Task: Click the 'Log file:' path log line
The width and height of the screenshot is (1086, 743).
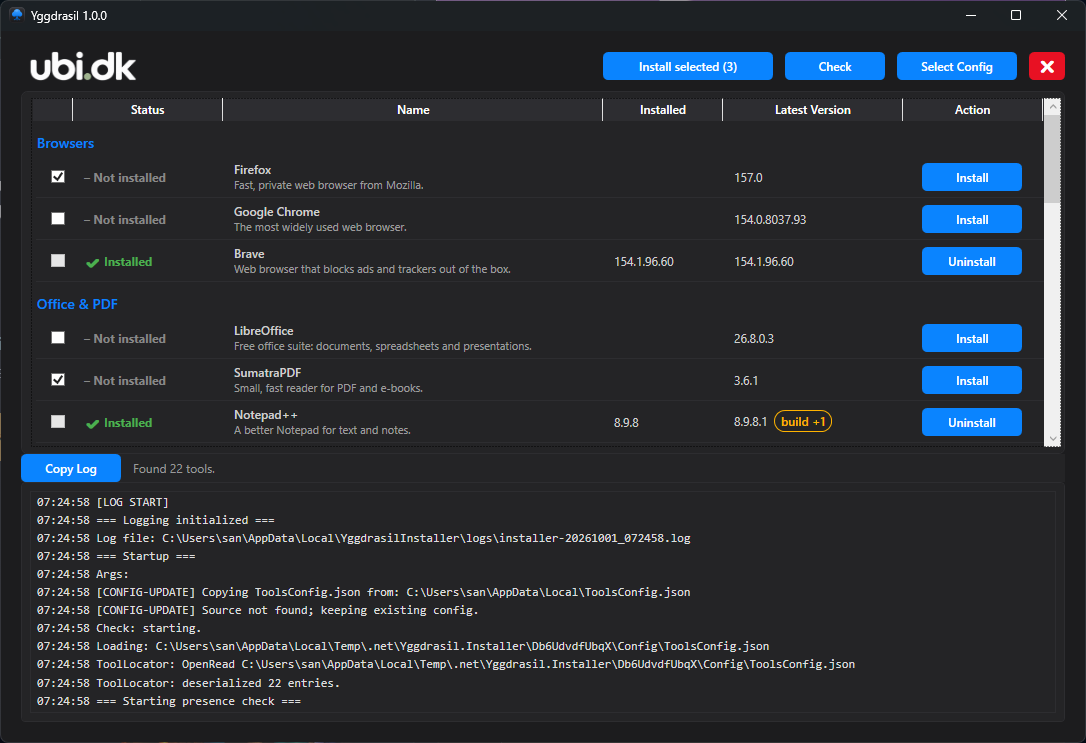Action: [x=364, y=538]
